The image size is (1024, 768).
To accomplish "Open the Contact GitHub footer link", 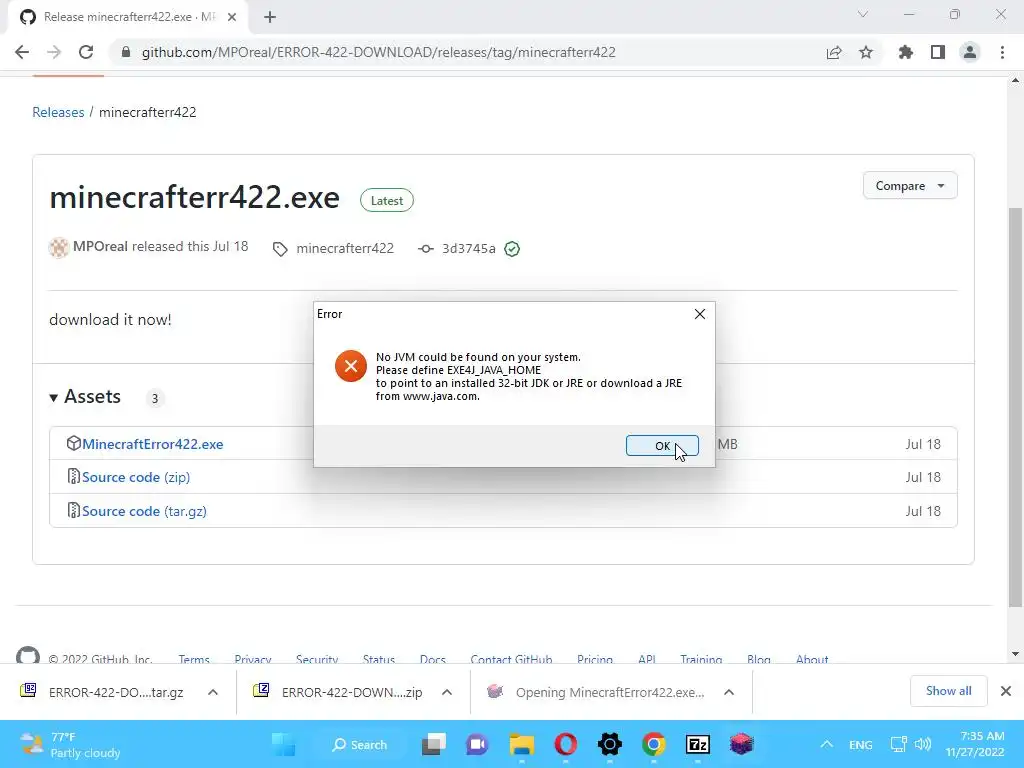I will [x=511, y=659].
